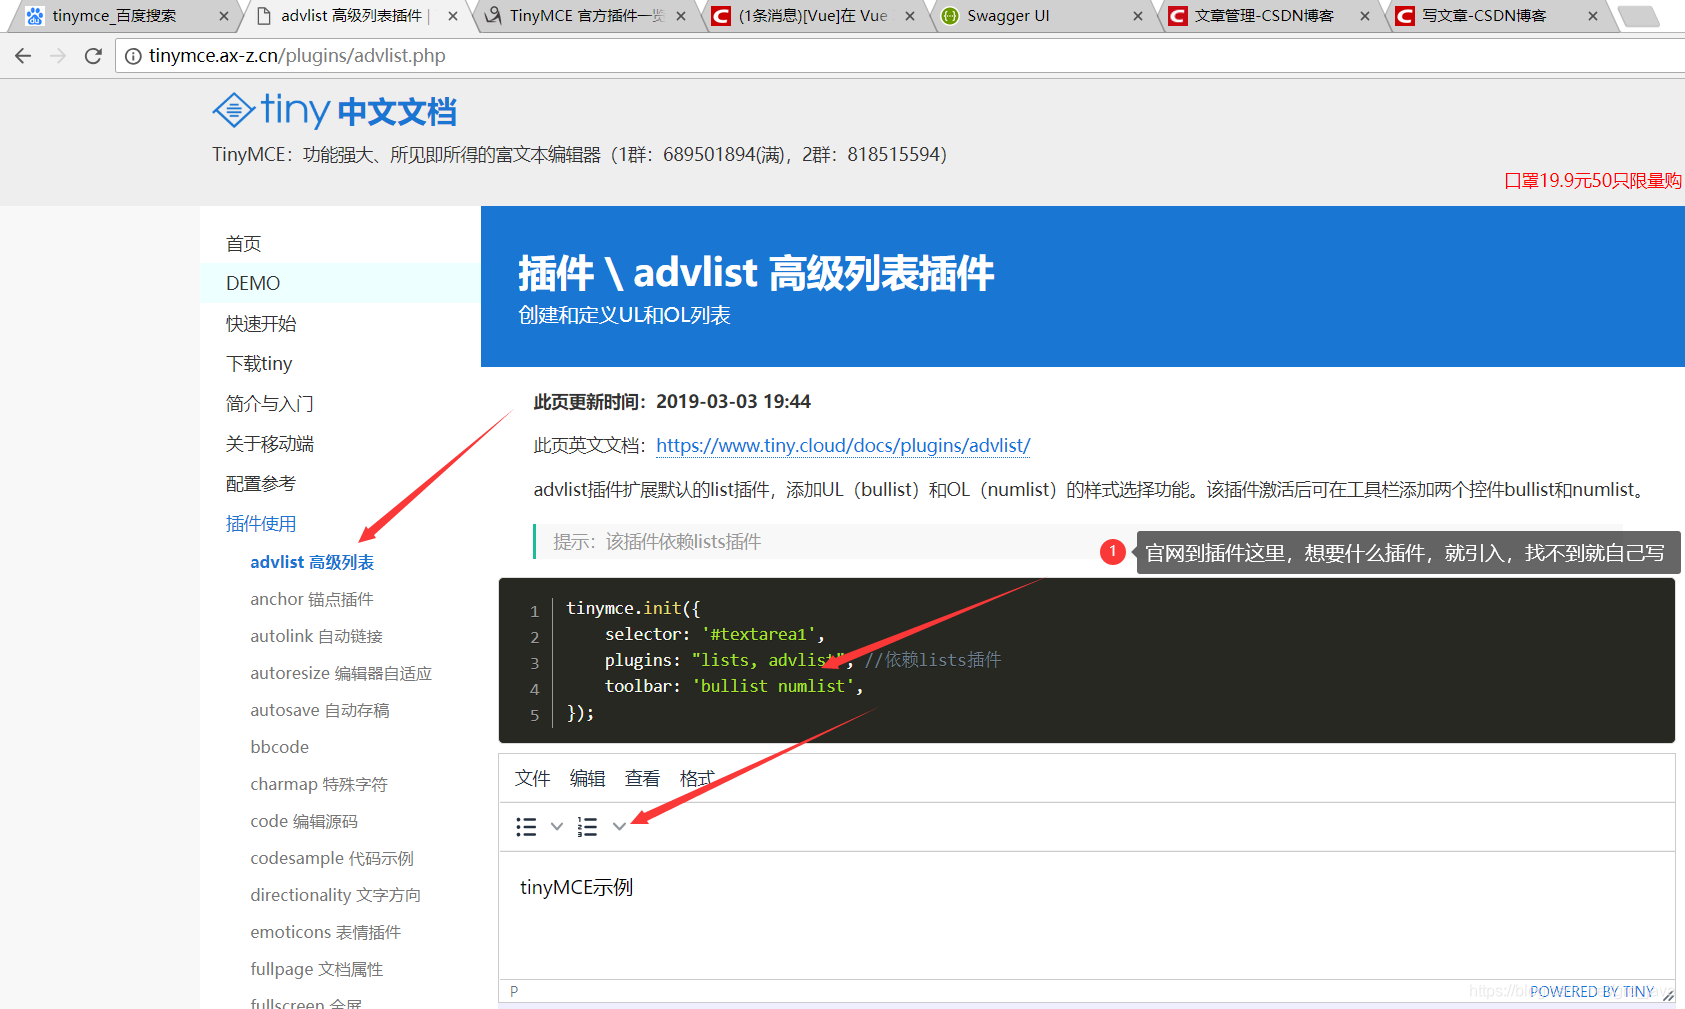
Task: Select charmap 特殊字符 in sidebar
Action: [x=319, y=785]
